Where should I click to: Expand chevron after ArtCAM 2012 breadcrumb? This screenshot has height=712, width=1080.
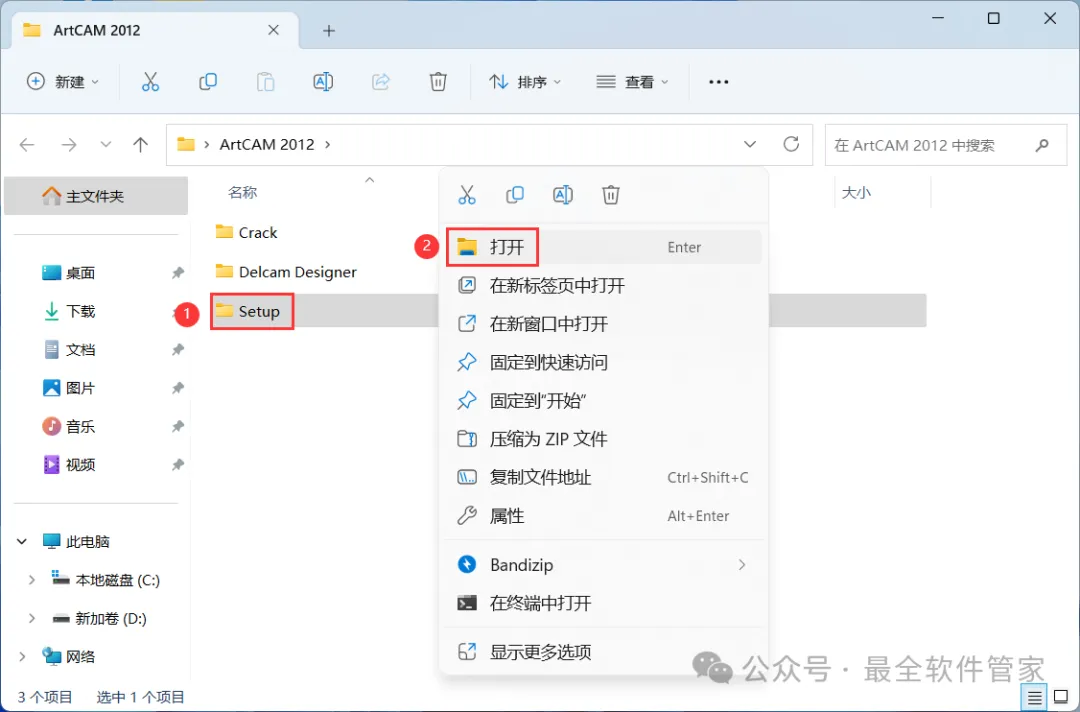click(328, 145)
